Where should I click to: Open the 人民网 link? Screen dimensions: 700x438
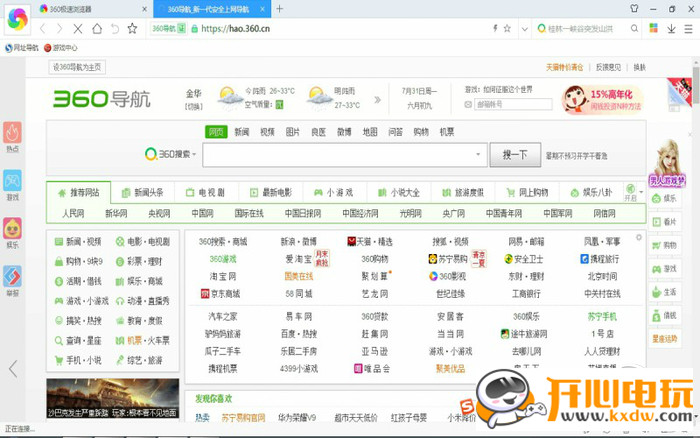[x=73, y=213]
